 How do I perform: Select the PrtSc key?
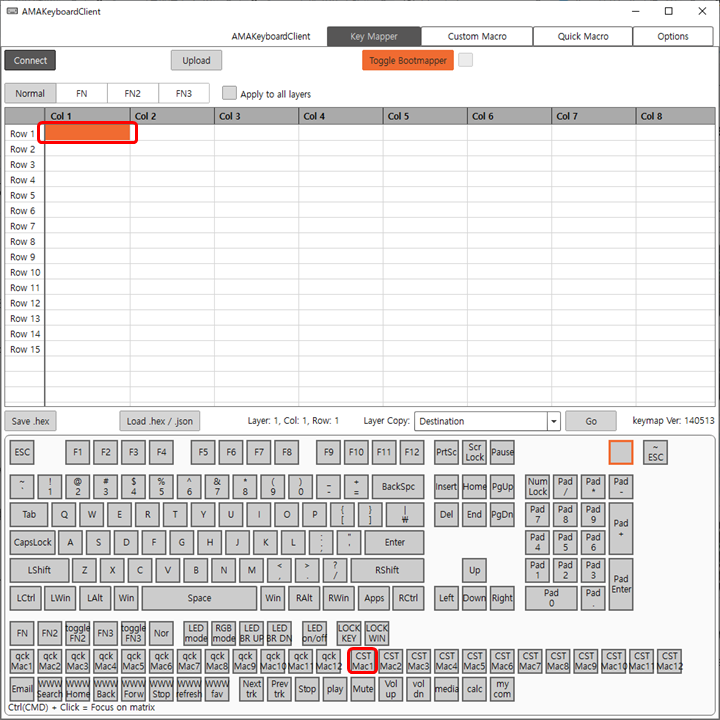(446, 452)
